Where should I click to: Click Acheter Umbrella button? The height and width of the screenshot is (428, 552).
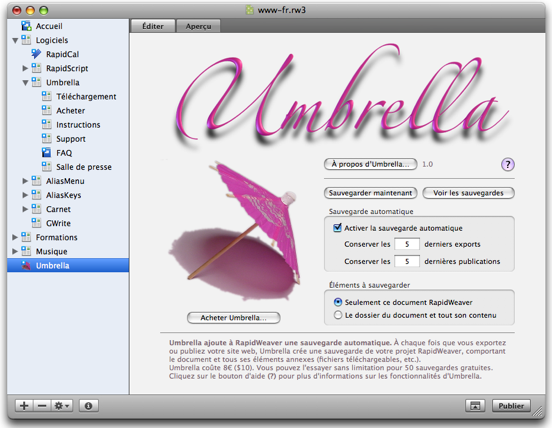click(233, 317)
